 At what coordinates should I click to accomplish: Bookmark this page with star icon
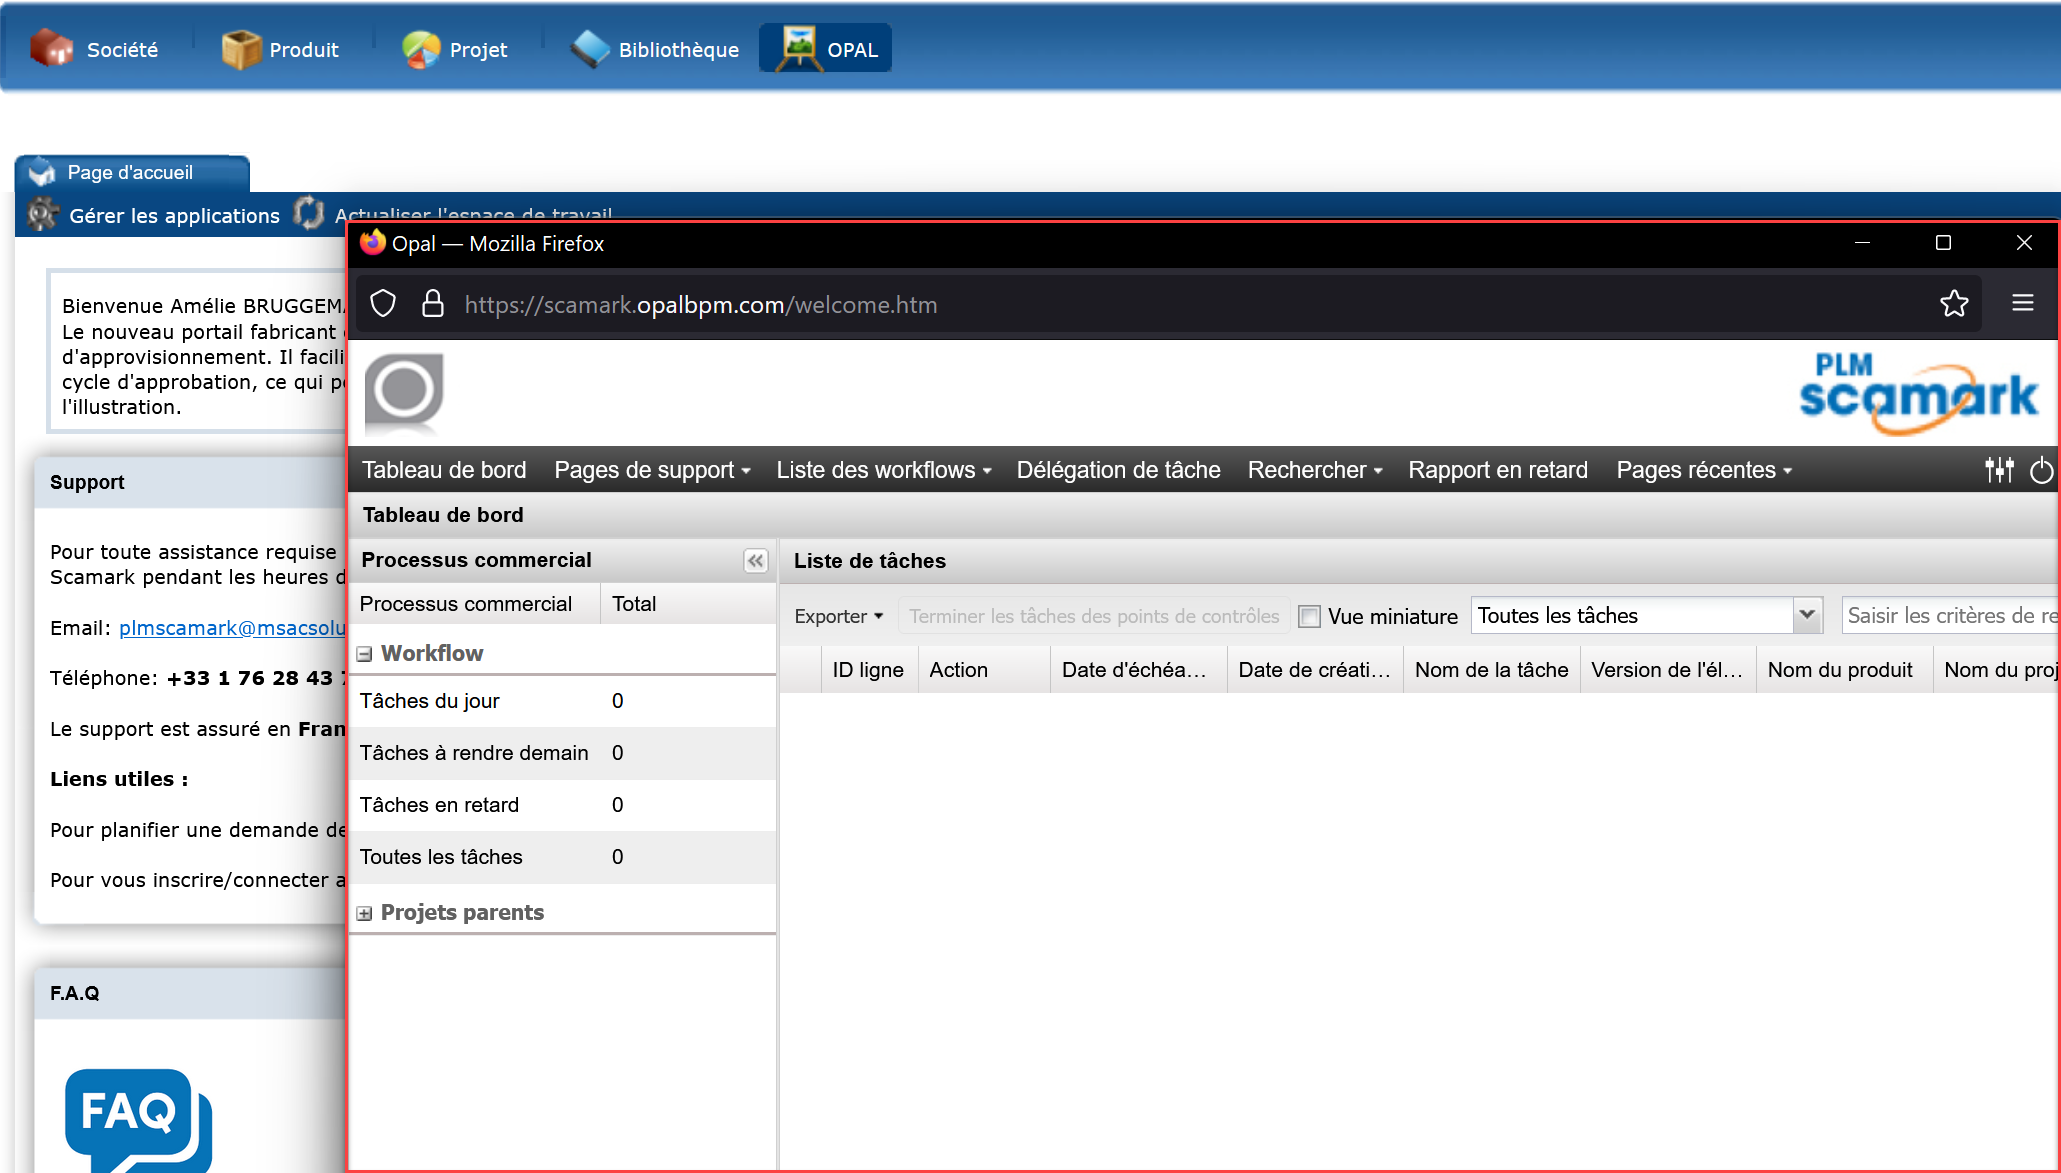coord(1954,304)
